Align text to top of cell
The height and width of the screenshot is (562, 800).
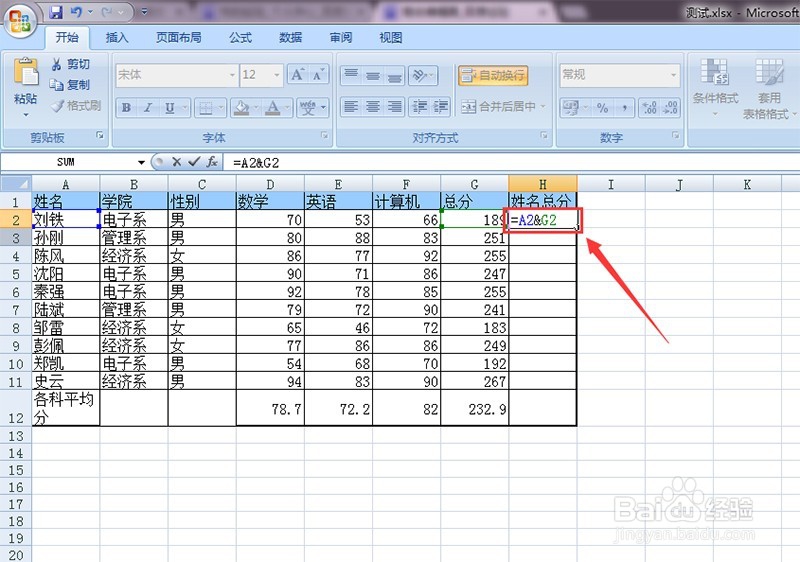click(351, 75)
